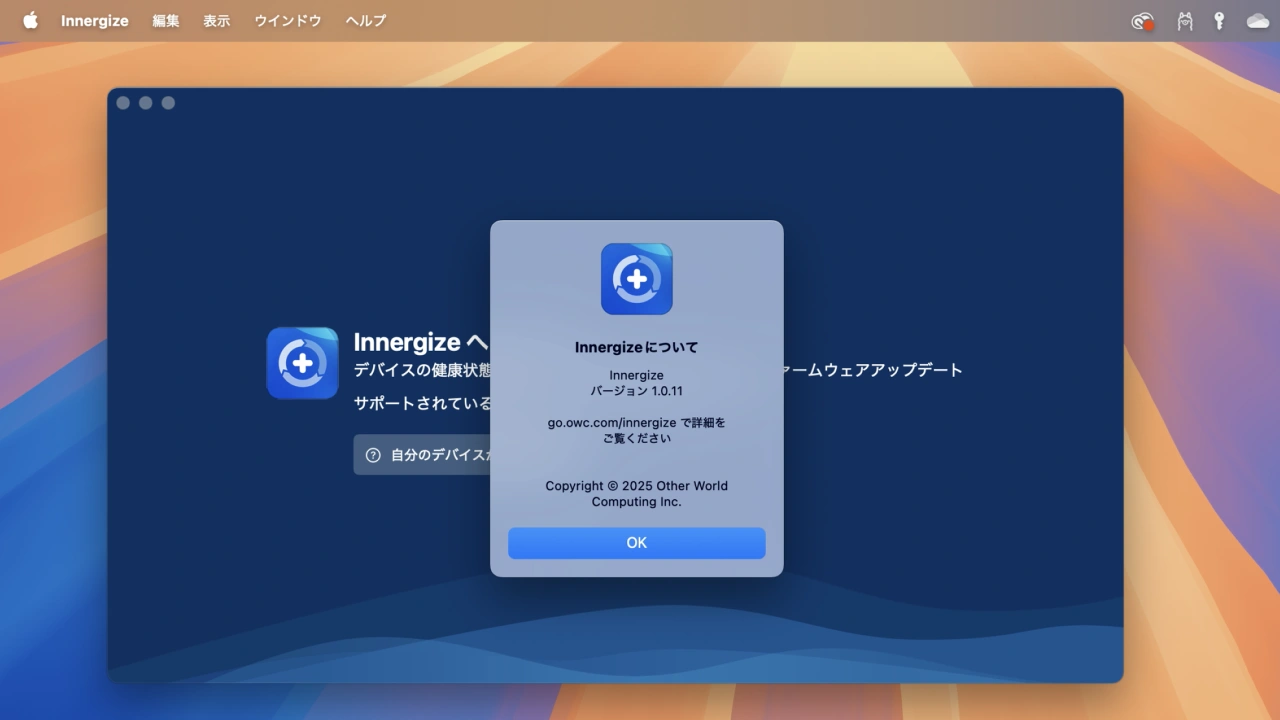Open the 表示 menu
The width and height of the screenshot is (1280, 720).
[x=217, y=21]
